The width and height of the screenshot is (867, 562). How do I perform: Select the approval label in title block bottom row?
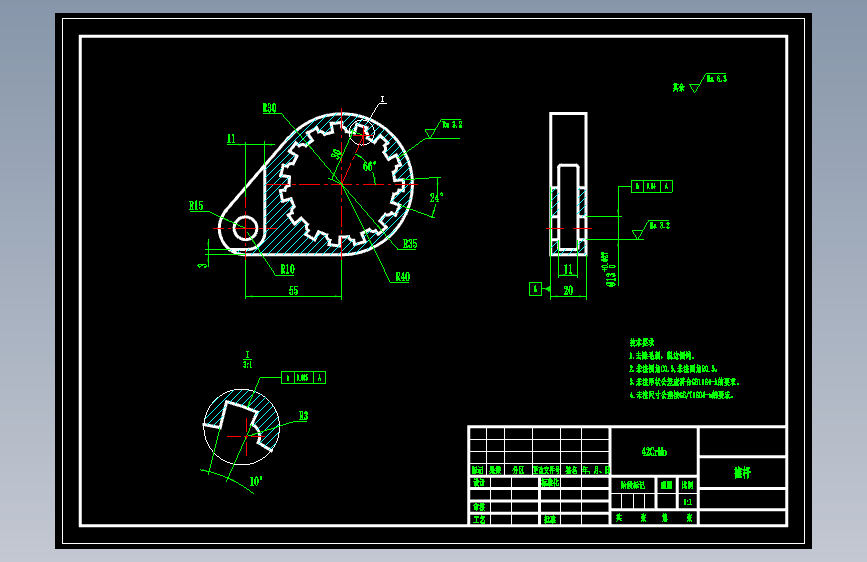pos(550,519)
